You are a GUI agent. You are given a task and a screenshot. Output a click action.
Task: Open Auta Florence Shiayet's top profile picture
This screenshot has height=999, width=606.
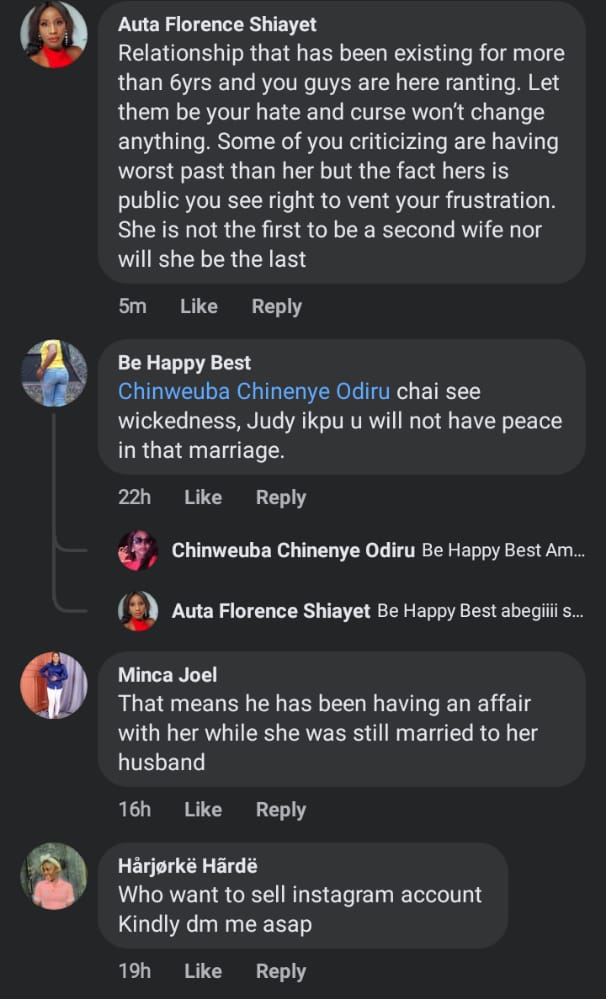click(x=54, y=35)
